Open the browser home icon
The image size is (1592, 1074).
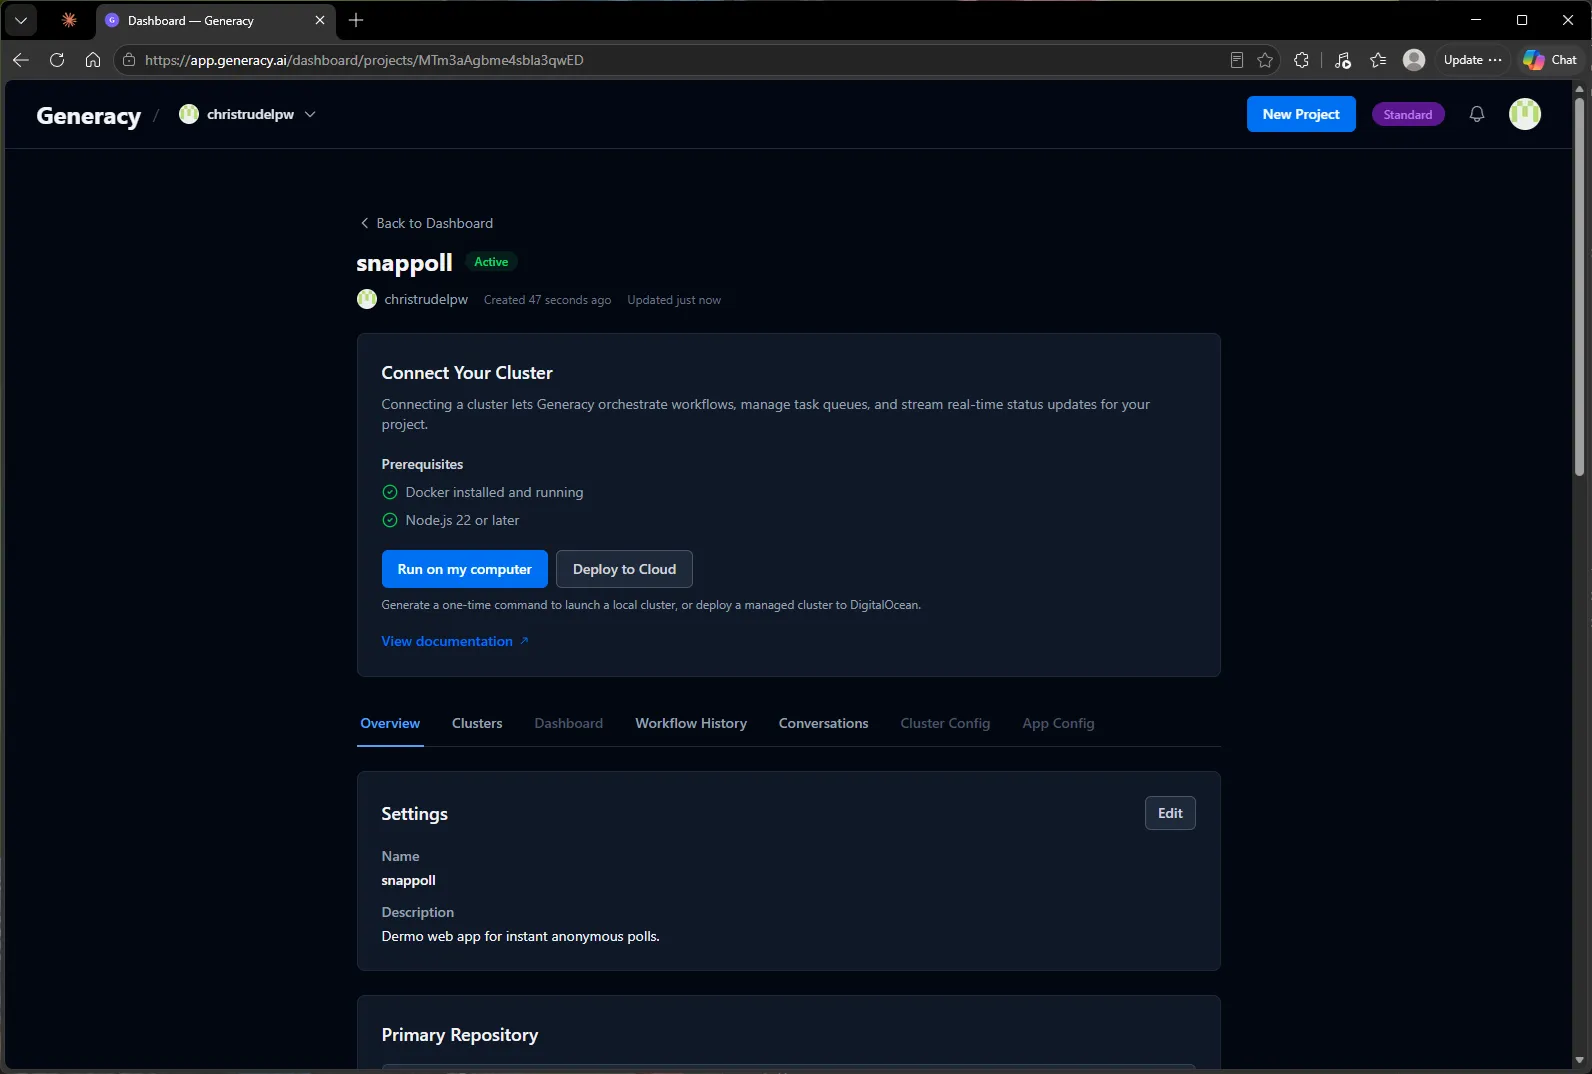tap(93, 60)
